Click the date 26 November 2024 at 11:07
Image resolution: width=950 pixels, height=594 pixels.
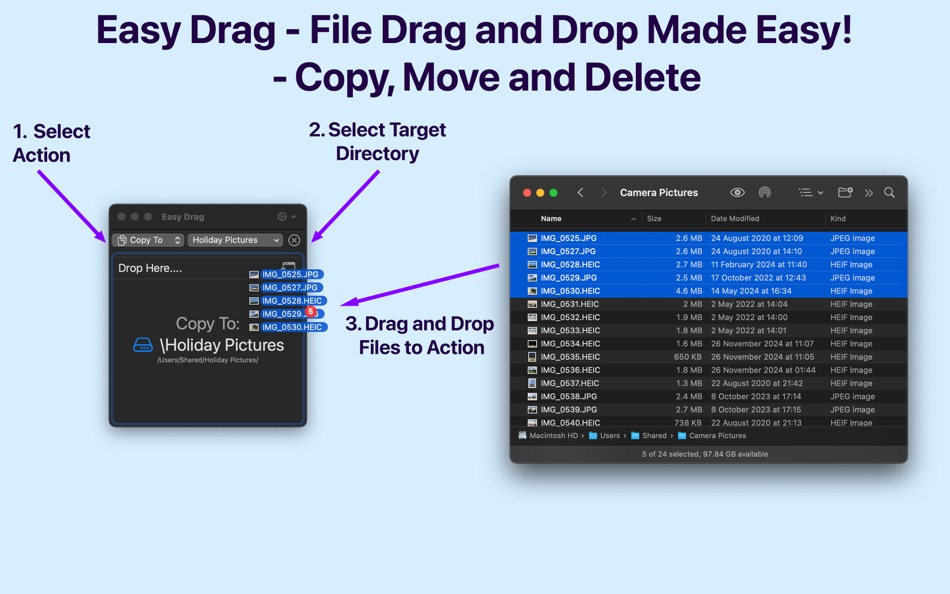[x=762, y=344]
